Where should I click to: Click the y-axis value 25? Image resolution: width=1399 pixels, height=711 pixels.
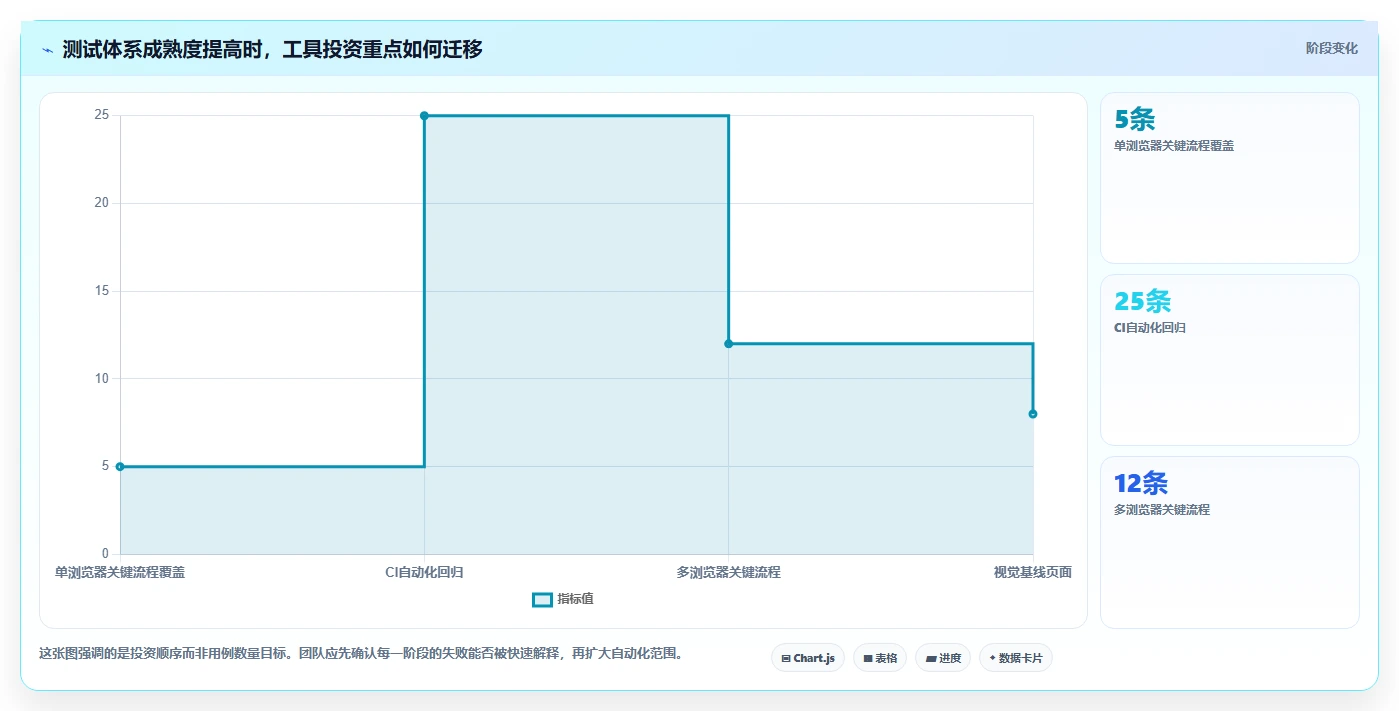click(x=101, y=115)
